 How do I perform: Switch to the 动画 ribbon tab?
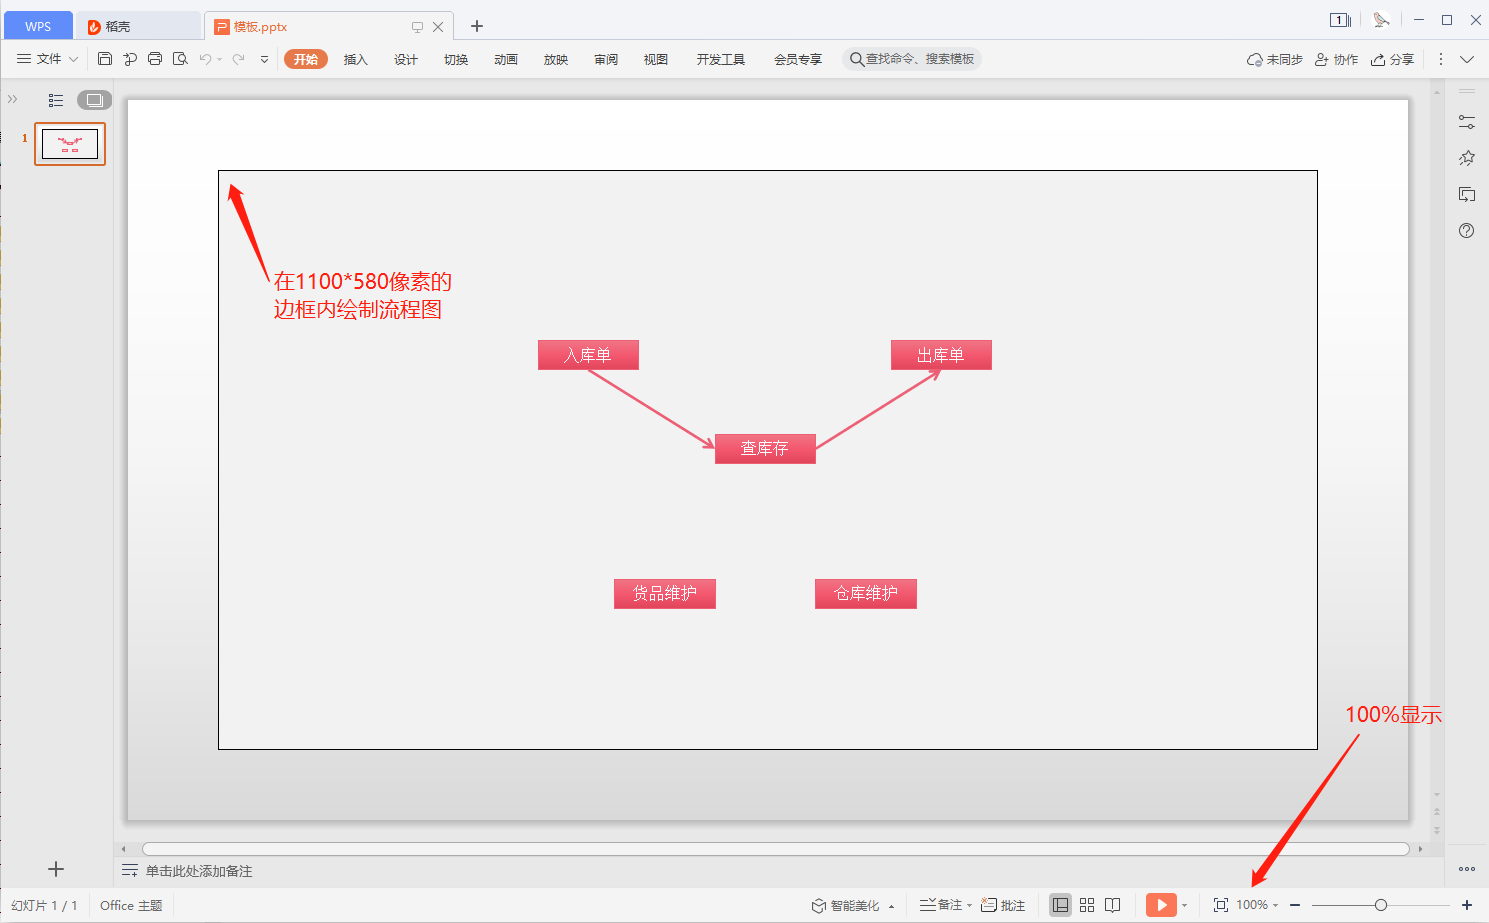pos(506,60)
